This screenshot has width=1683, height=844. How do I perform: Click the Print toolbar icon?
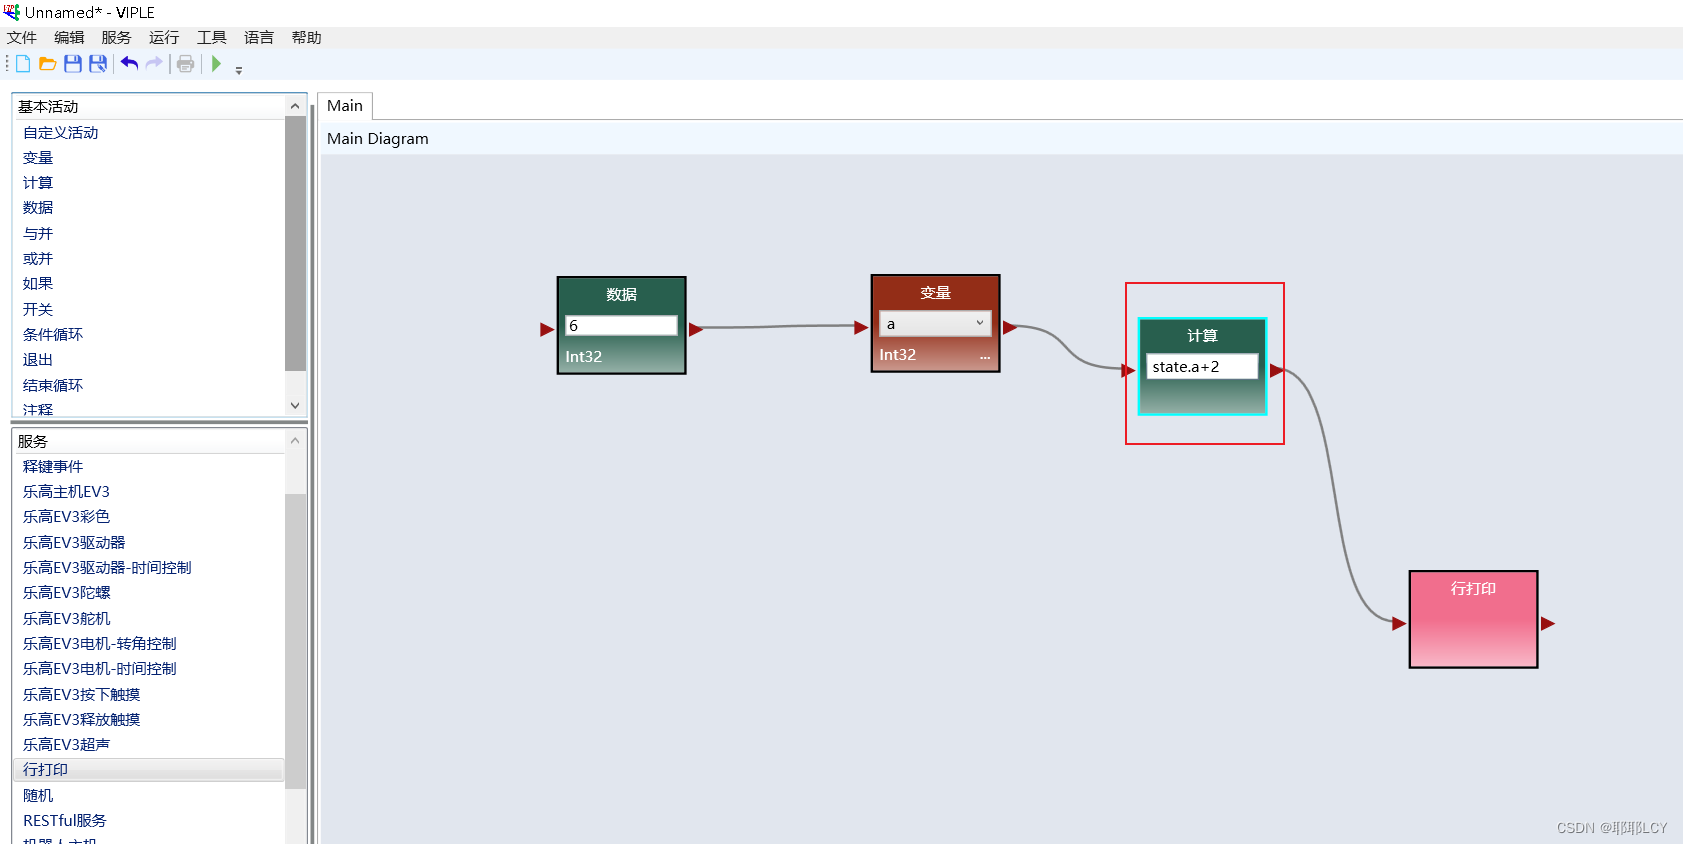185,64
